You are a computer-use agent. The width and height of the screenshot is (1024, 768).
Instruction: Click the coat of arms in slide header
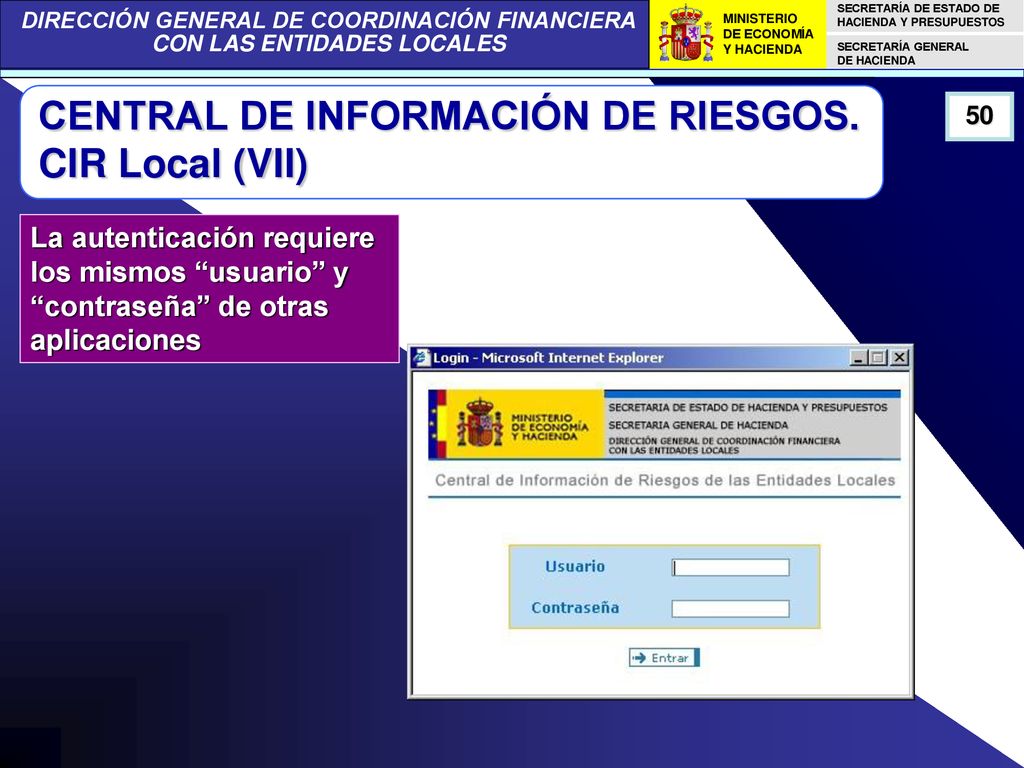[685, 34]
